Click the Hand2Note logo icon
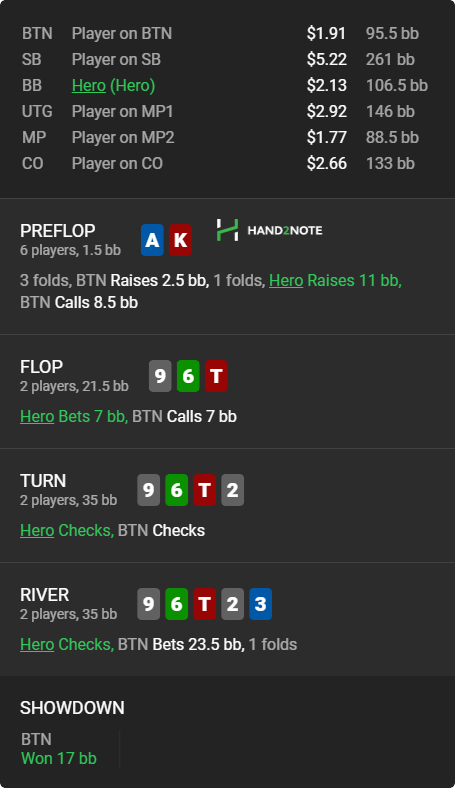The image size is (455, 788). (x=227, y=230)
